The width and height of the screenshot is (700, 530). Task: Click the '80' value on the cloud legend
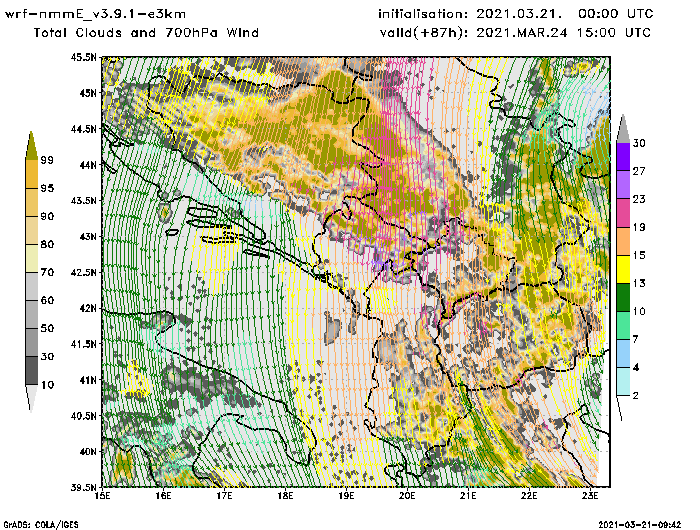(x=47, y=244)
